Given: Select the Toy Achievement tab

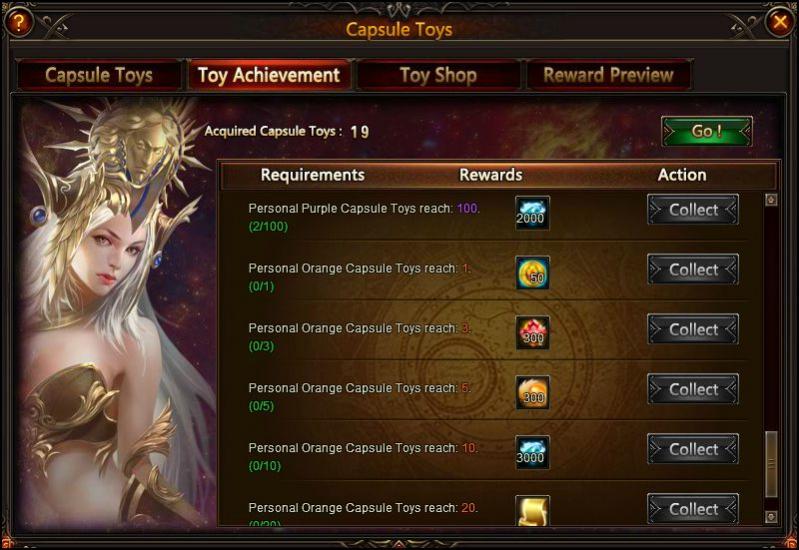Looking at the screenshot, I should click(269, 75).
